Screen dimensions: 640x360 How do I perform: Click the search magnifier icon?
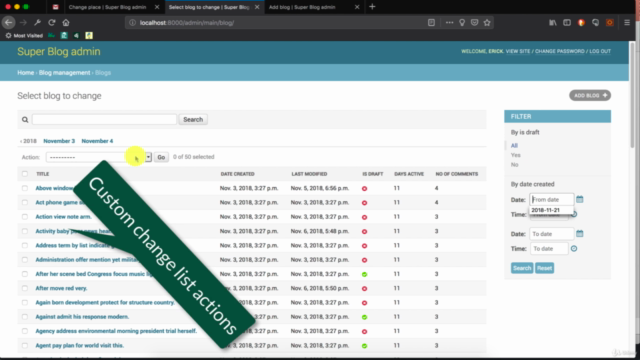25,120
